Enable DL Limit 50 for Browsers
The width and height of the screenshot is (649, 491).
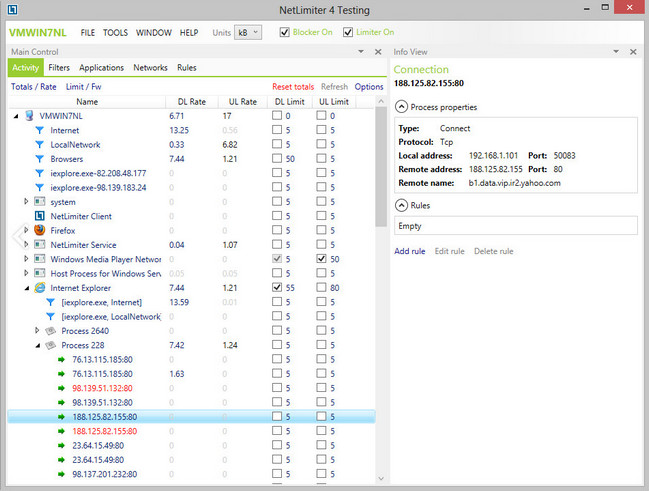tap(277, 158)
